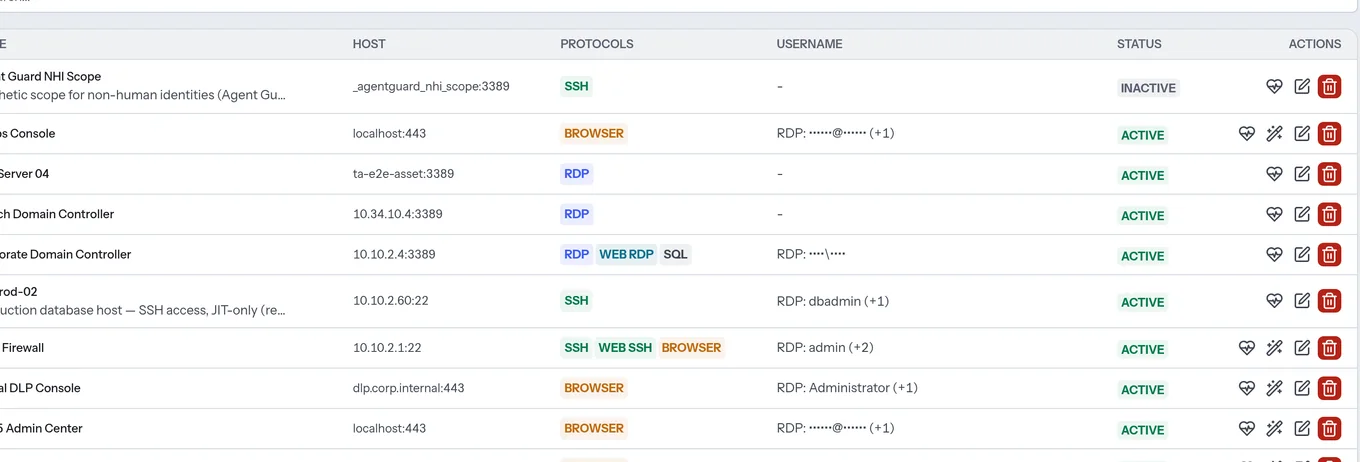Click BROWSER badge in the Firewall row

(691, 348)
